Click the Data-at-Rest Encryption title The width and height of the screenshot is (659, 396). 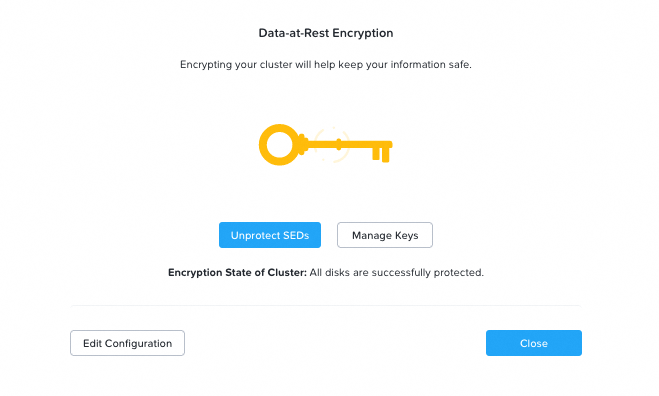click(326, 33)
